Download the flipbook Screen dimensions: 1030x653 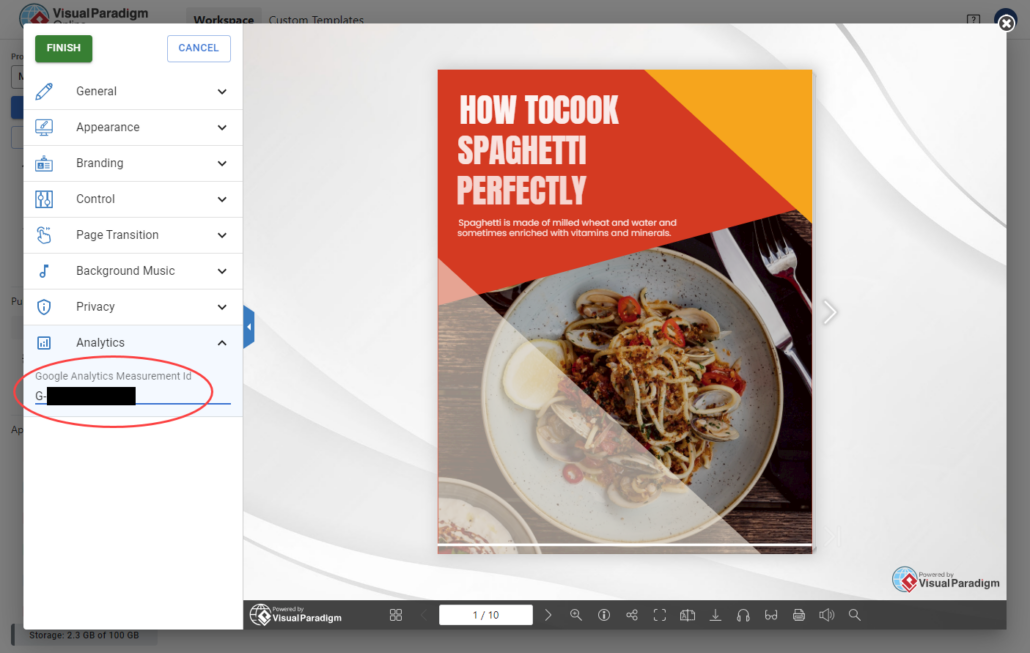715,614
